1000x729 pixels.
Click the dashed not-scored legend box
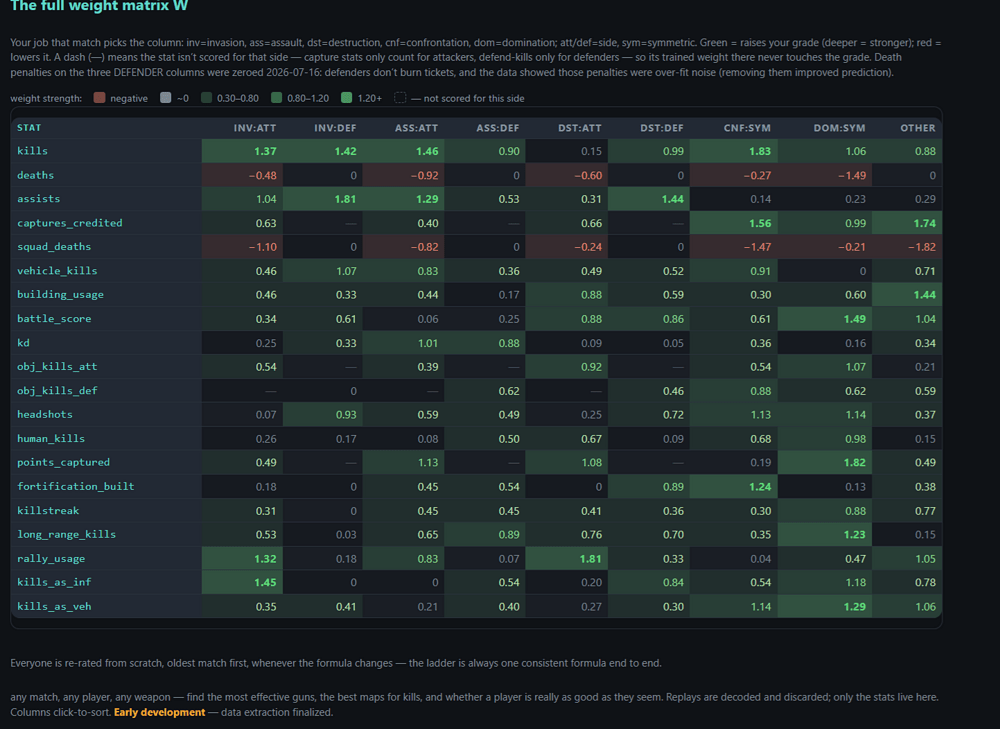point(400,98)
